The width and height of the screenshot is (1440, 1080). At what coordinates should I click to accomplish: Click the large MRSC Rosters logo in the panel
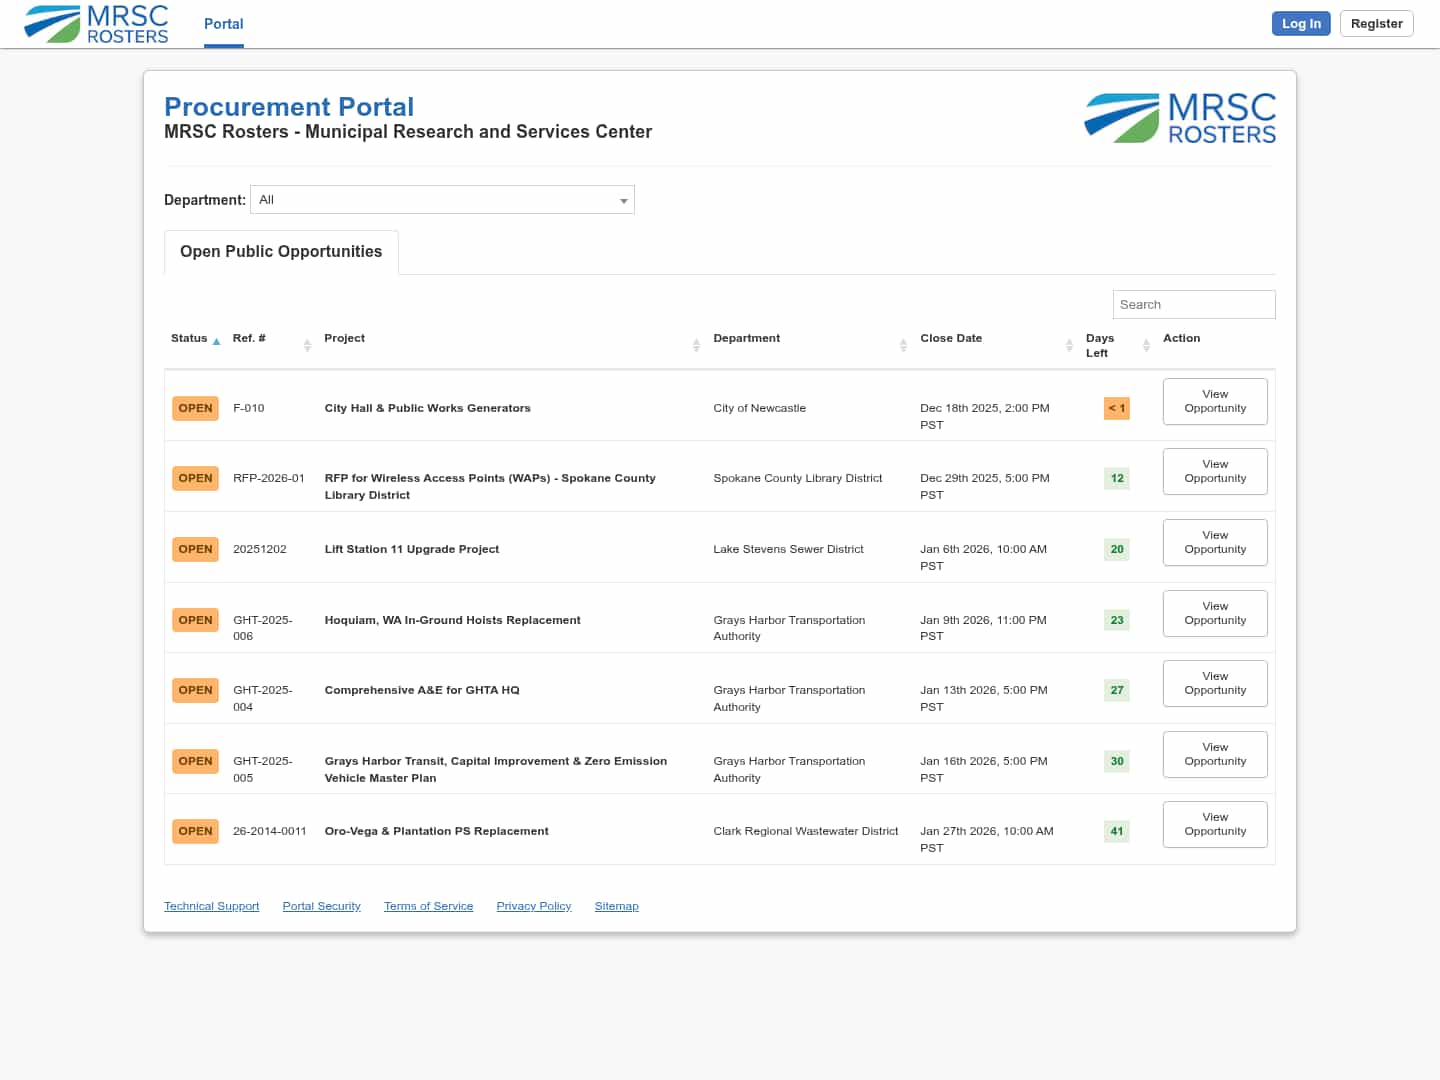coord(1180,118)
